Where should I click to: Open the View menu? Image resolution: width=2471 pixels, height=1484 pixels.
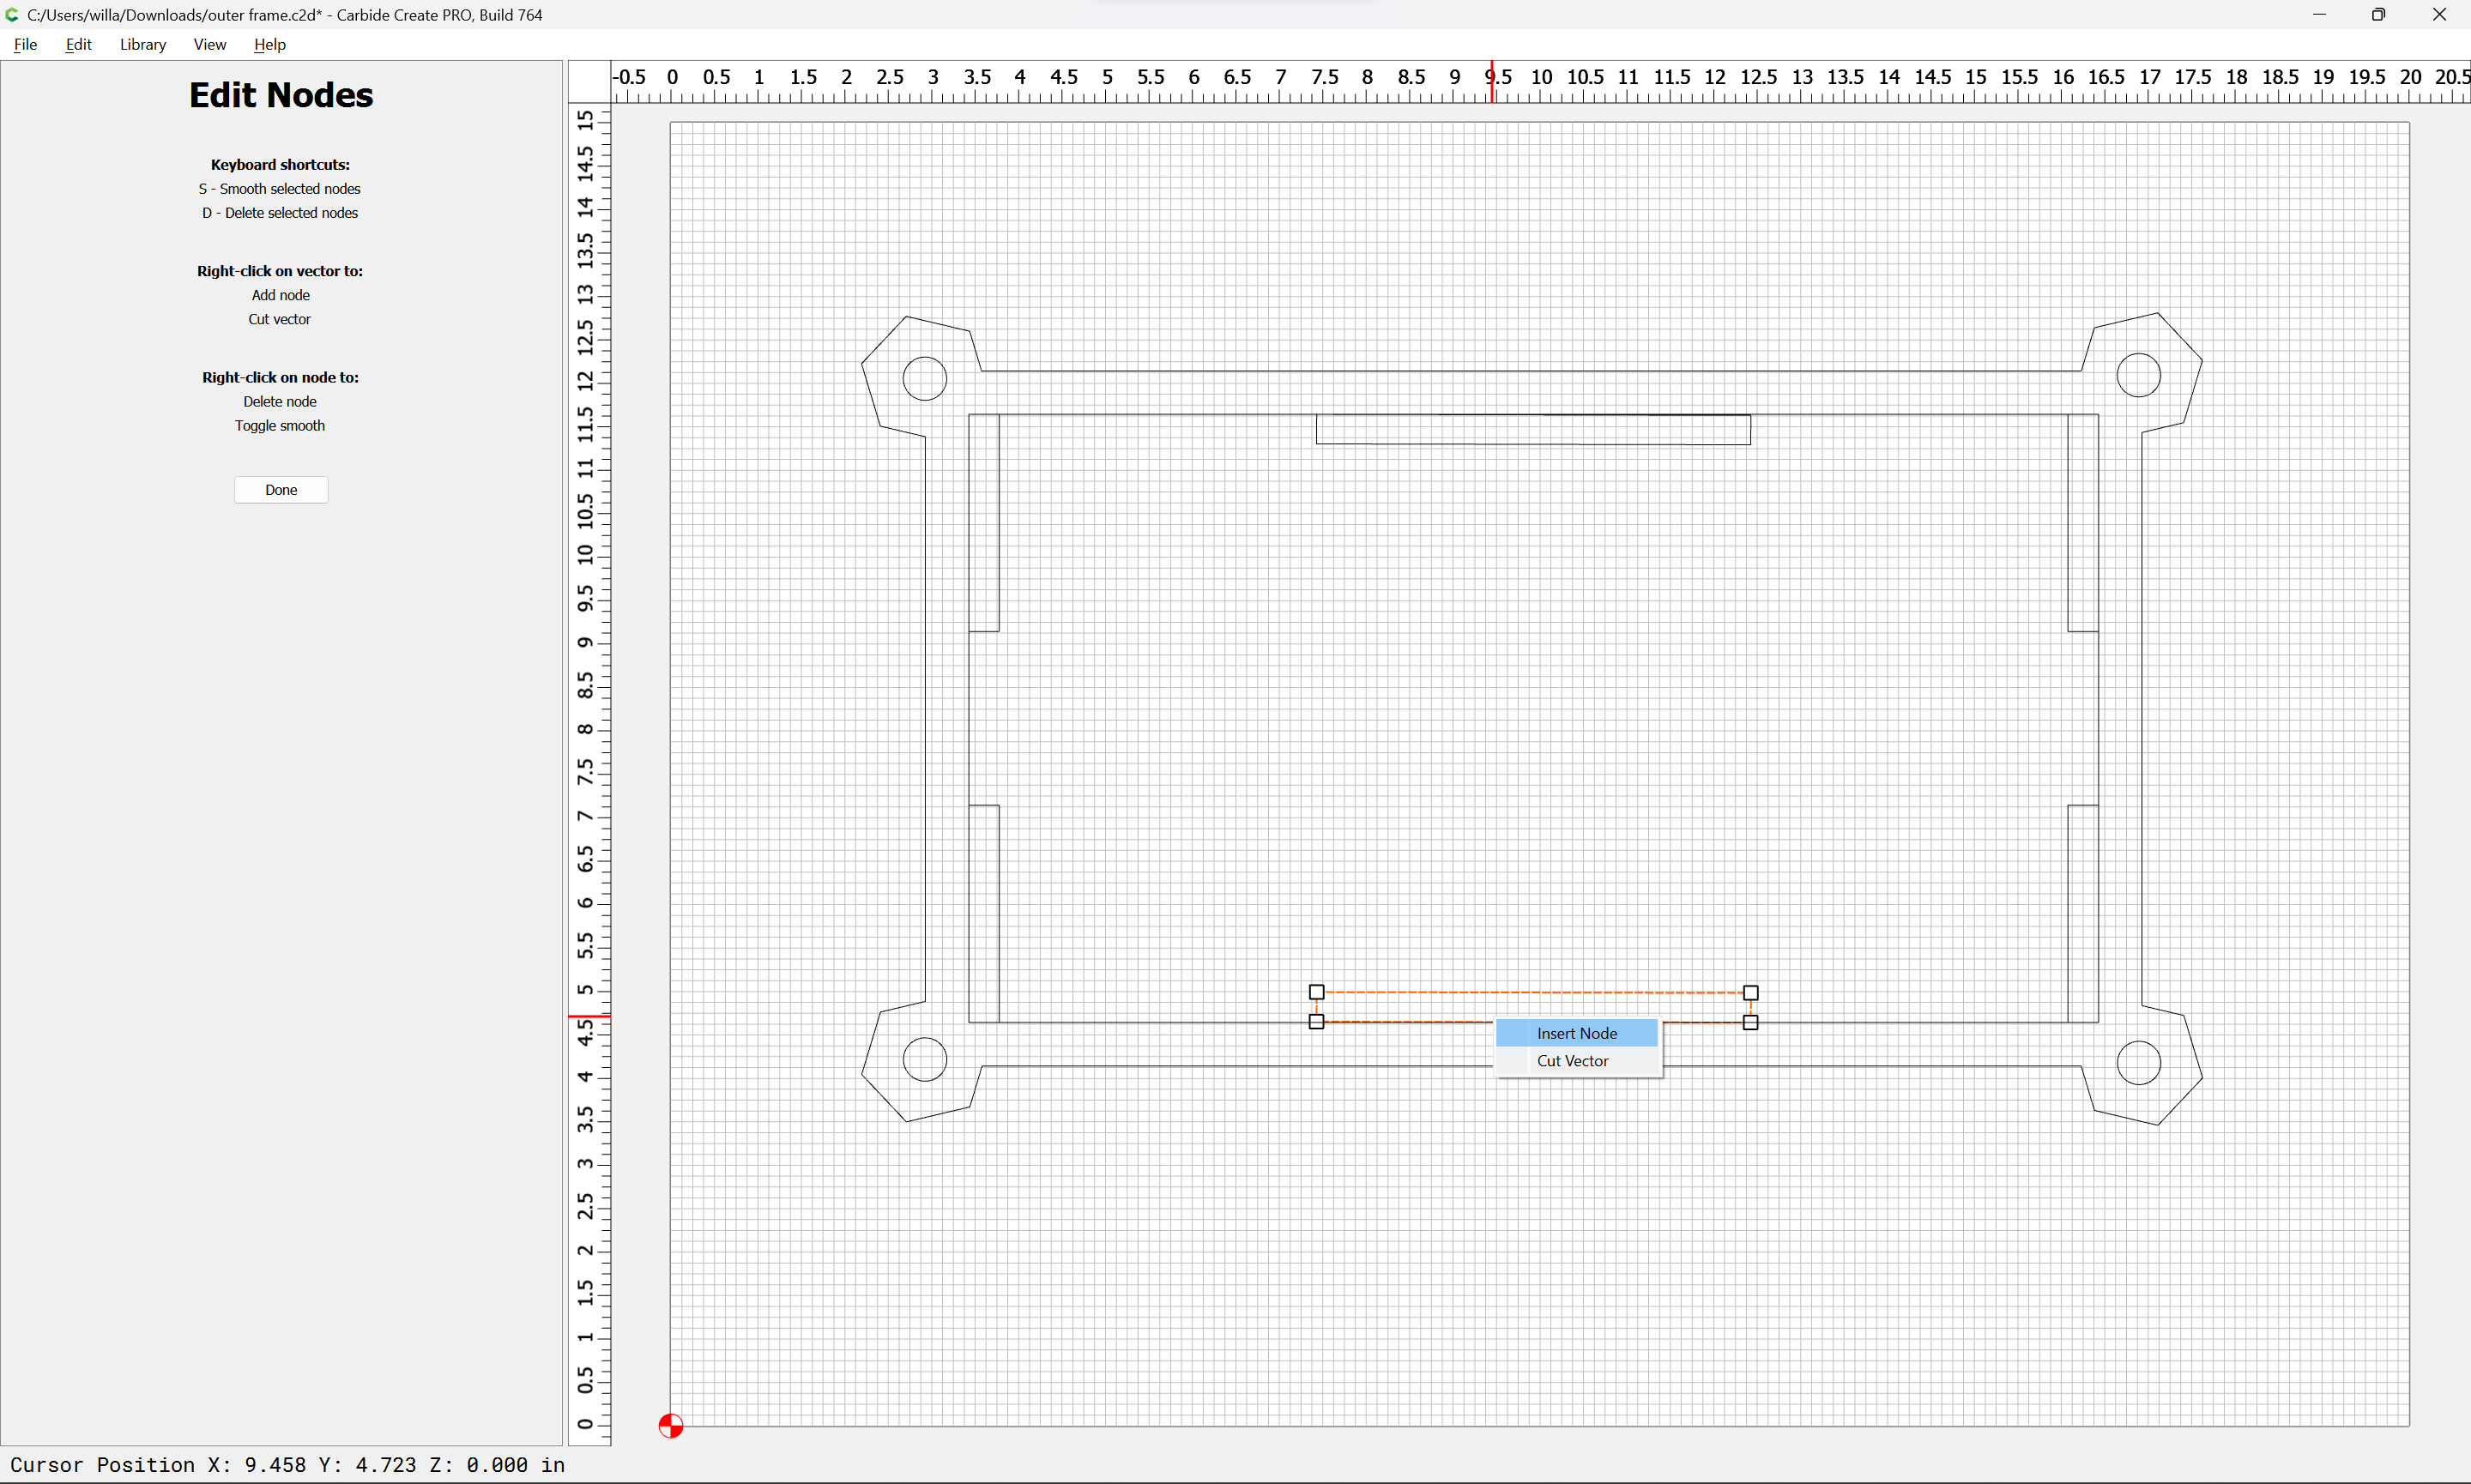[210, 44]
